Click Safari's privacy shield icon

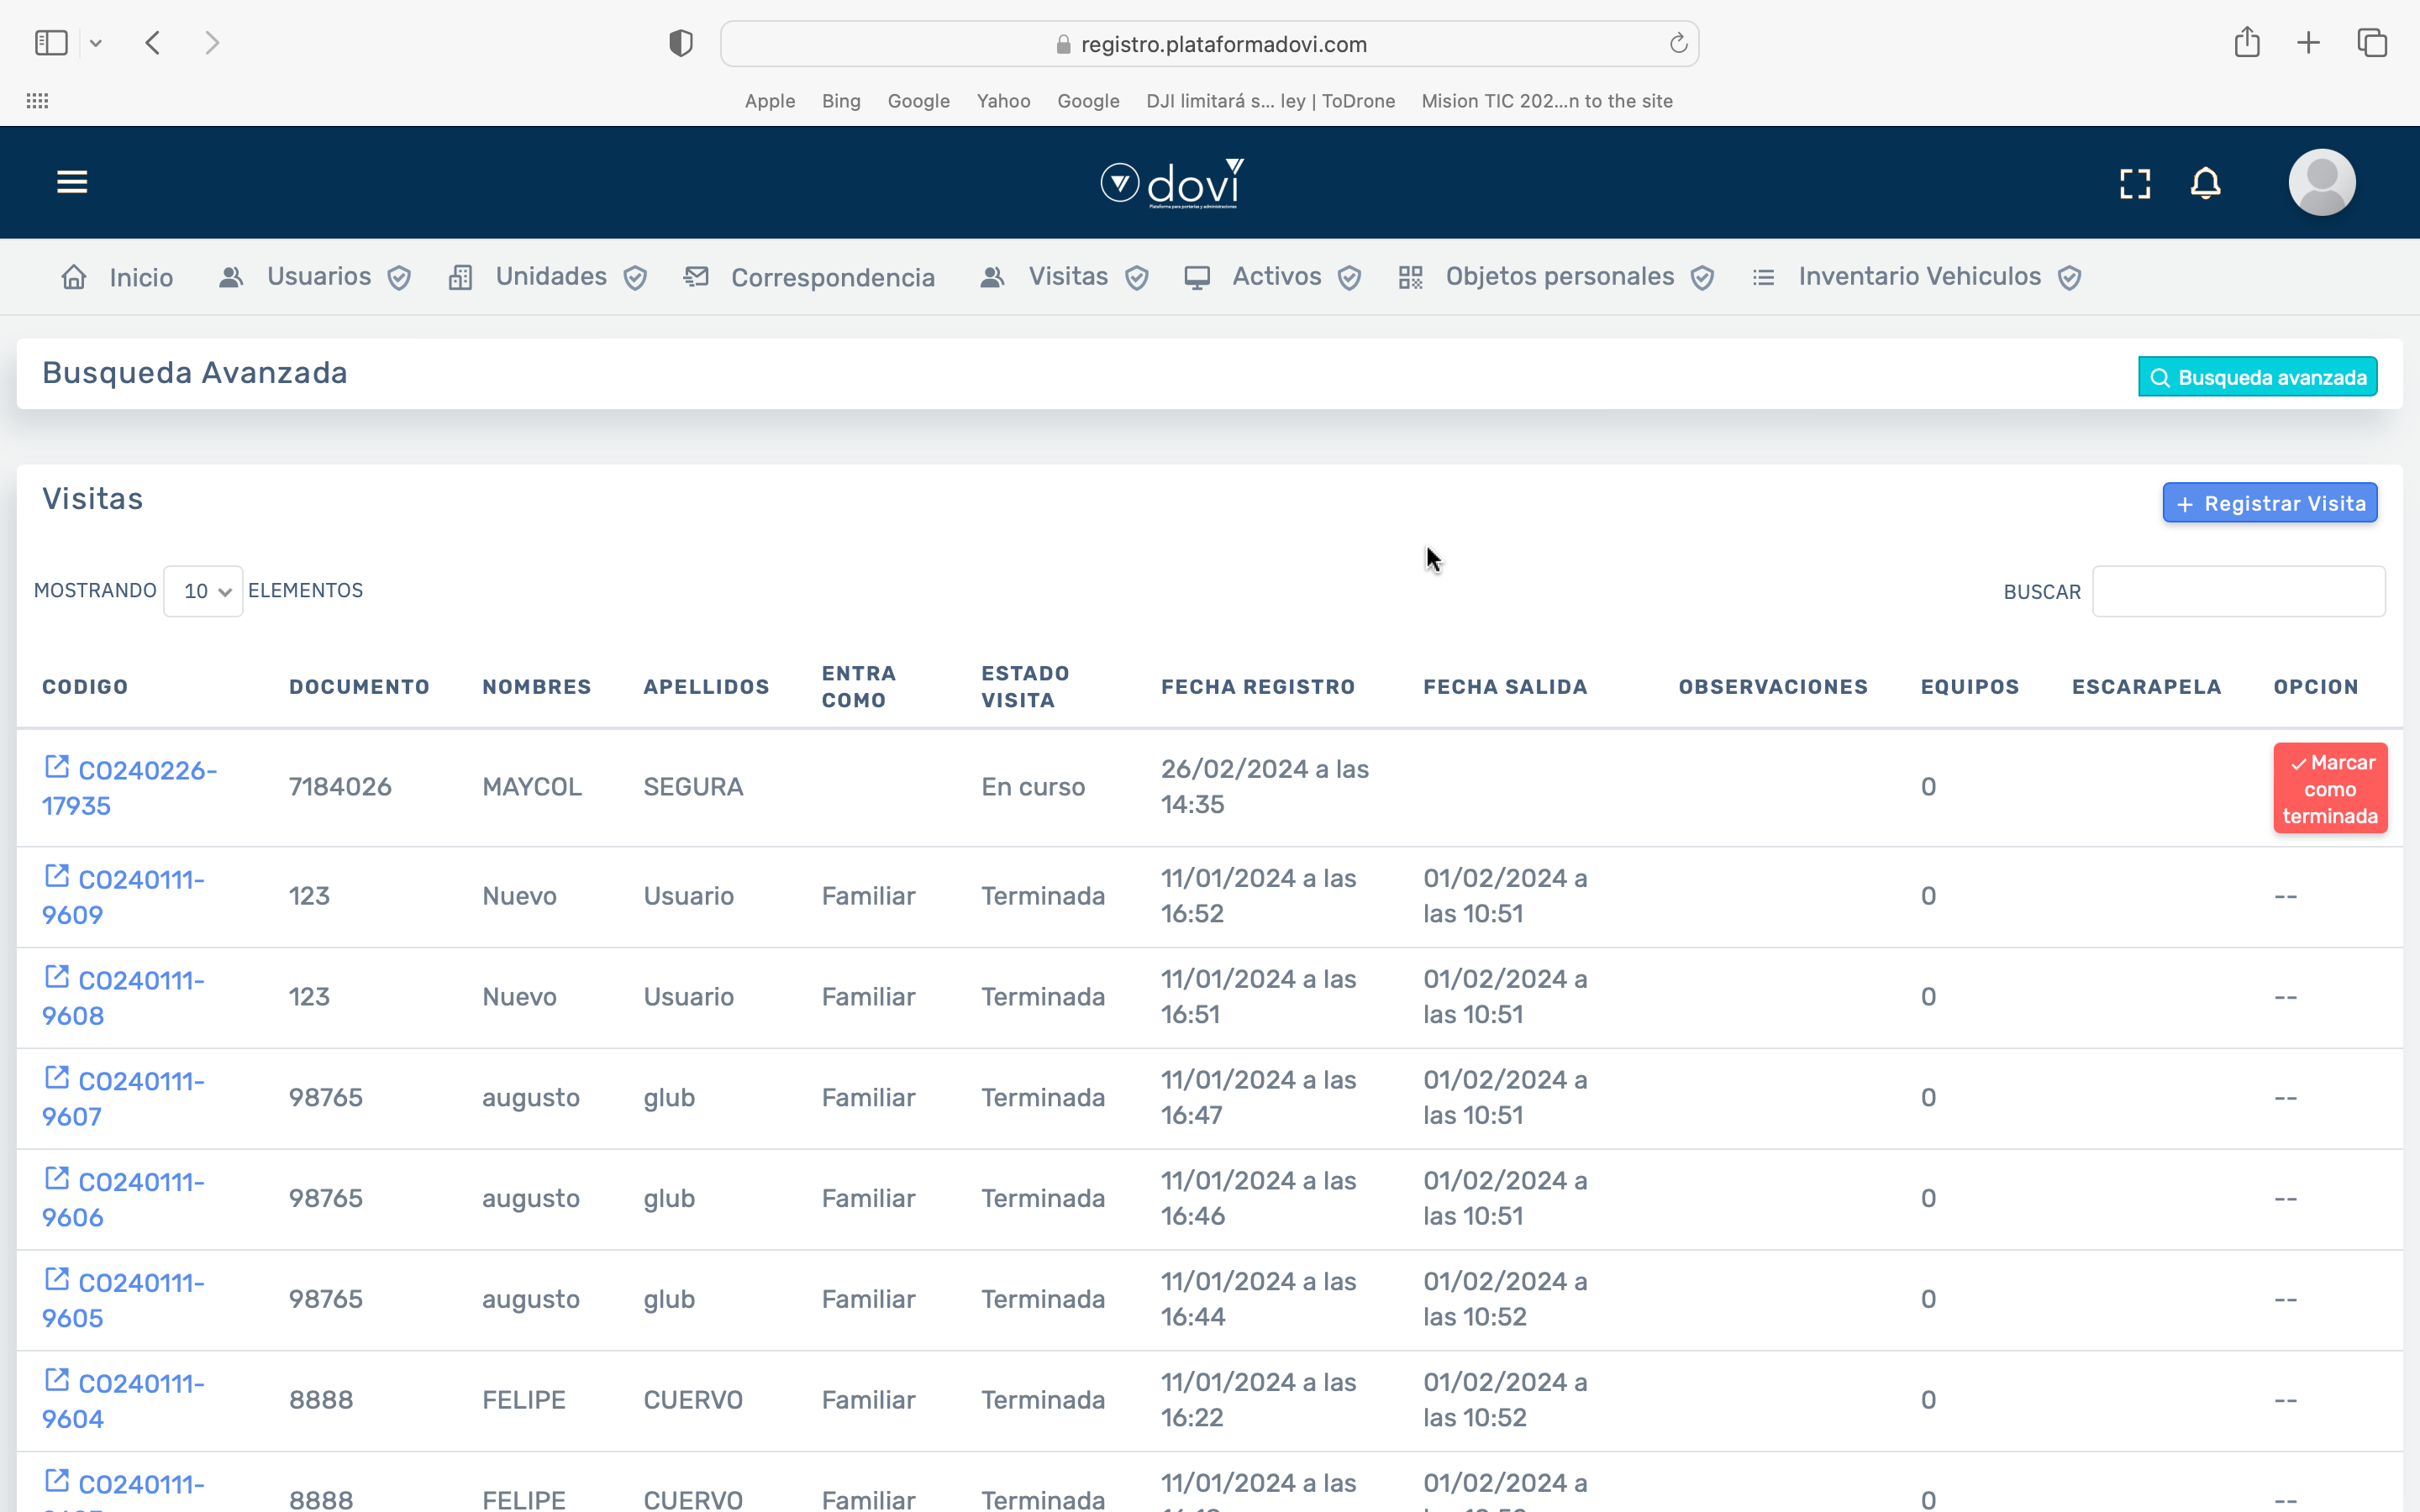[x=681, y=44]
